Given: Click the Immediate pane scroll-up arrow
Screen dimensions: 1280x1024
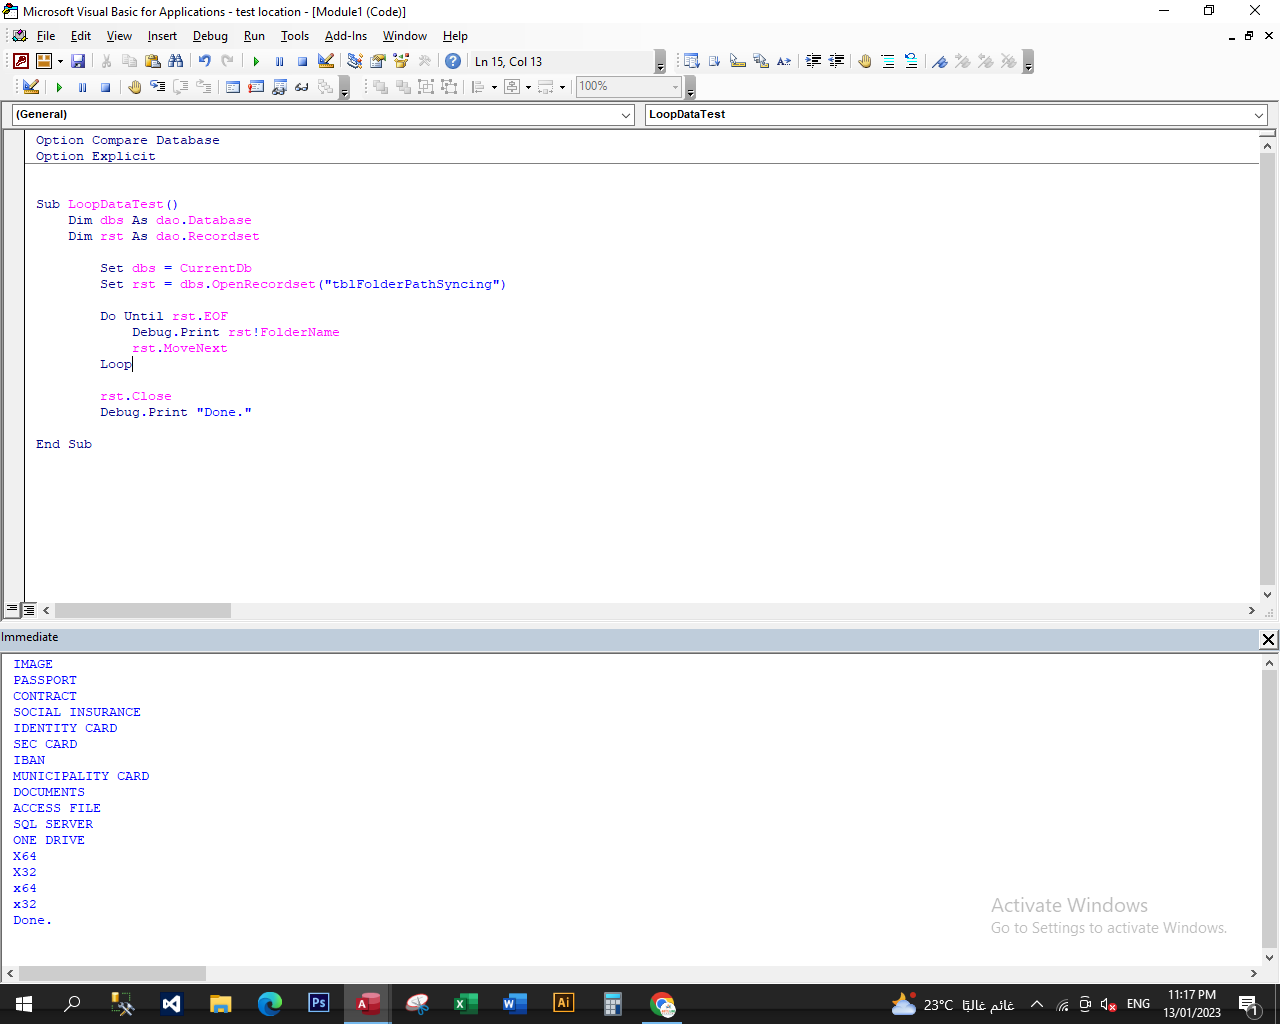Looking at the screenshot, I should pyautogui.click(x=1269, y=662).
